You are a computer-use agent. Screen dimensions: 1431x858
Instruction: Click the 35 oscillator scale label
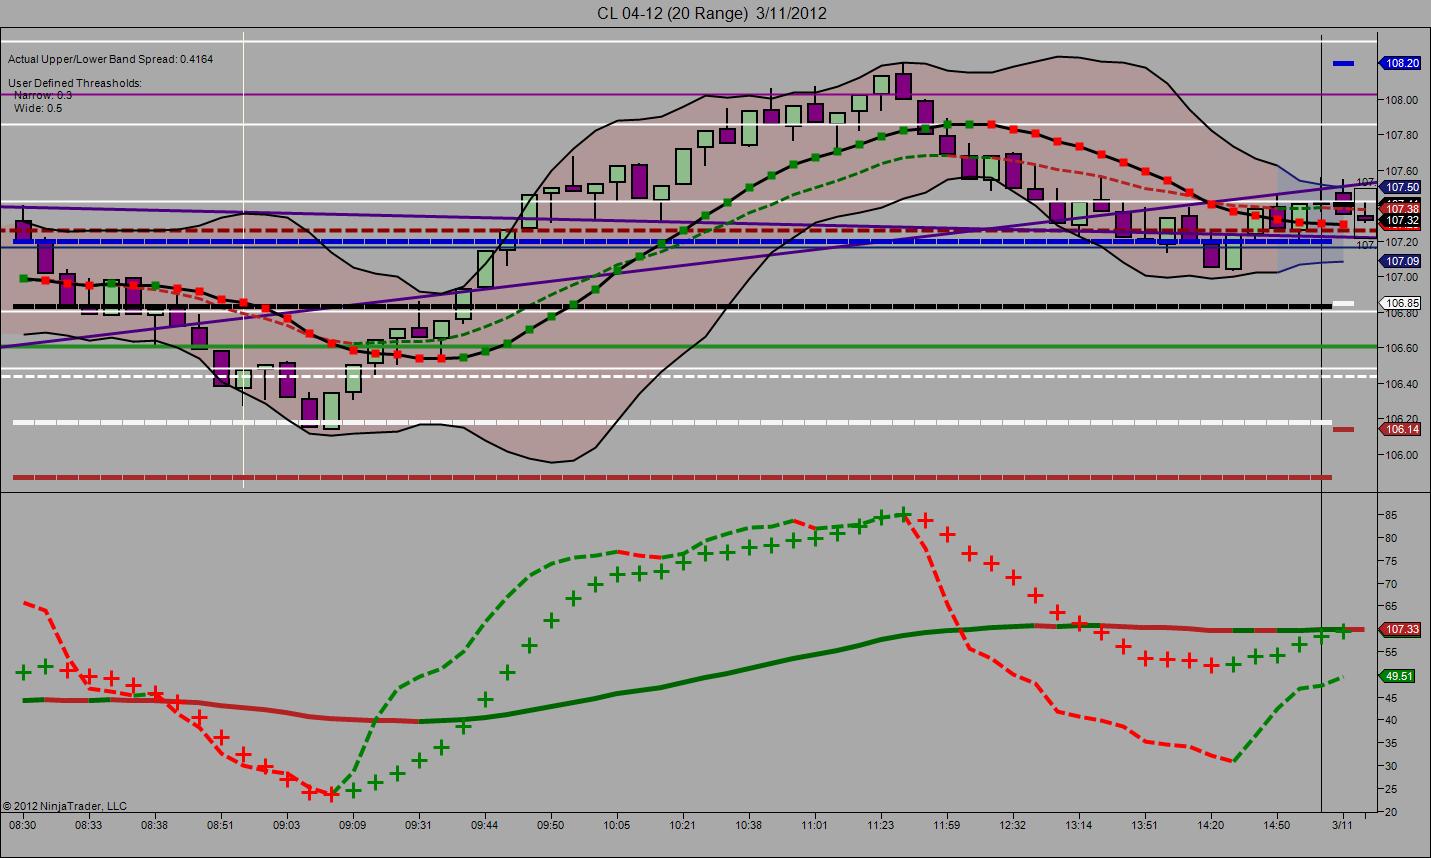pos(1391,744)
